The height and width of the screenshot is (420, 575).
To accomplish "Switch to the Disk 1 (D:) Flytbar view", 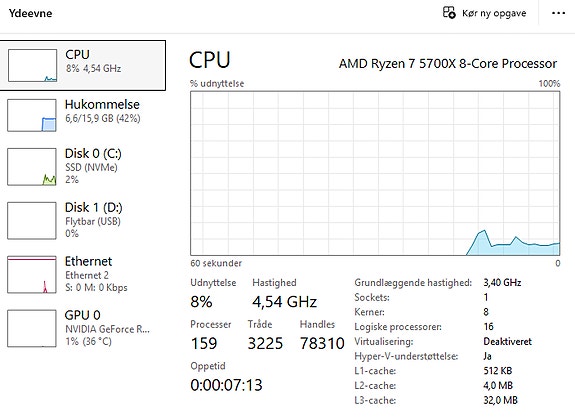I will coord(83,220).
